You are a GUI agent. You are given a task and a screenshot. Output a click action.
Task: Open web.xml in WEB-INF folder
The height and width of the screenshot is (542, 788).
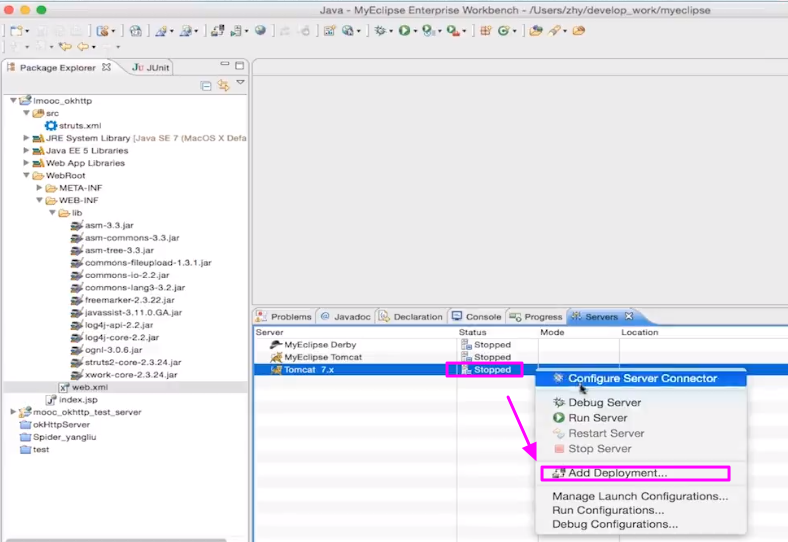88,387
